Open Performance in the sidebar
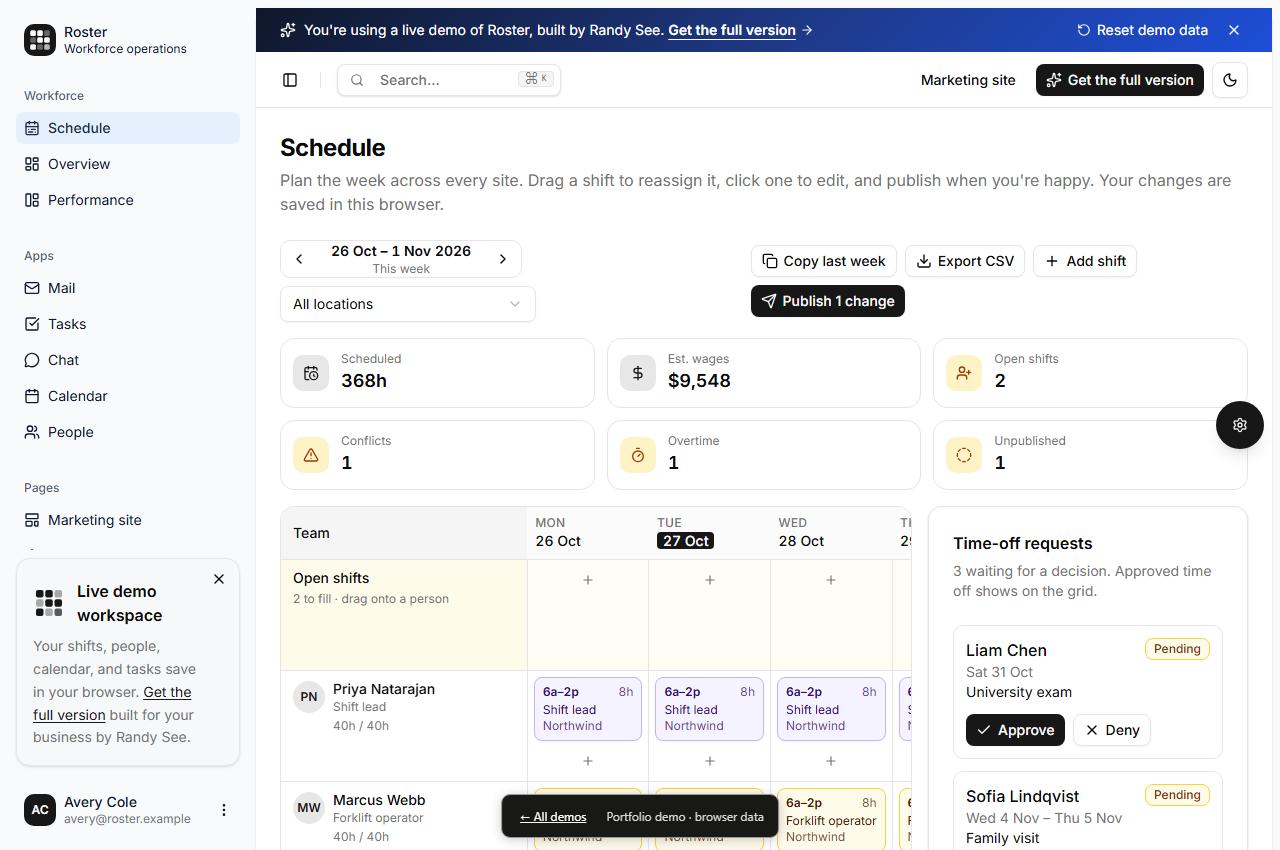This screenshot has width=1280, height=850. click(x=128, y=200)
